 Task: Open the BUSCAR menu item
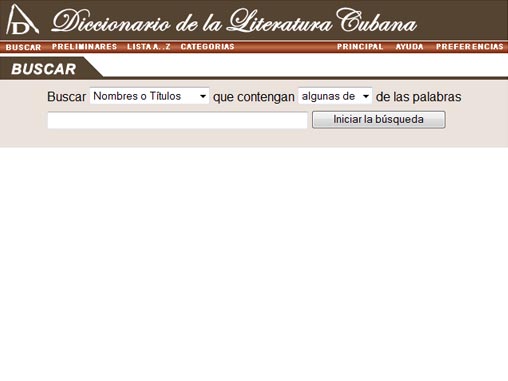tap(23, 47)
